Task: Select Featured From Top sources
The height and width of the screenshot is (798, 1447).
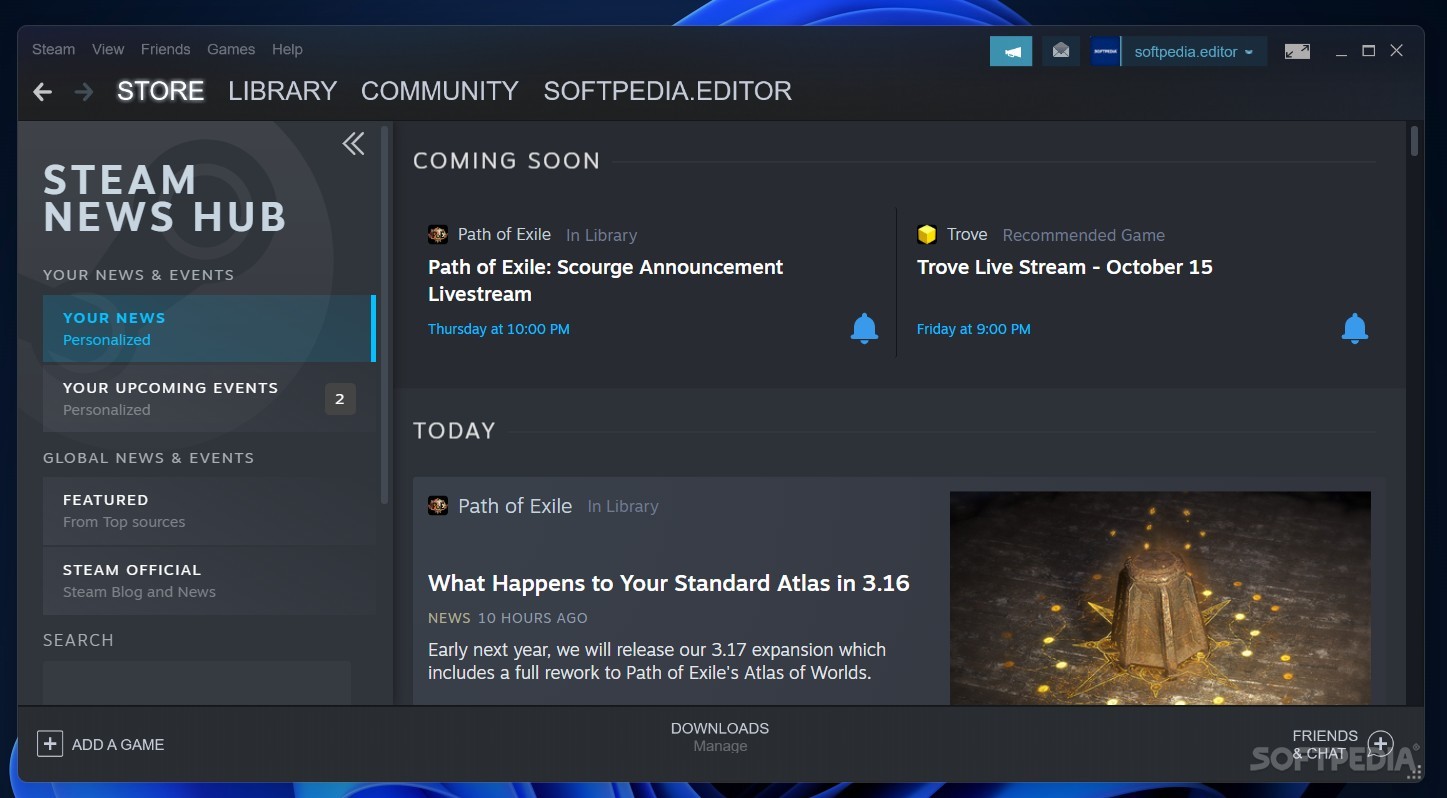Action: [x=209, y=510]
